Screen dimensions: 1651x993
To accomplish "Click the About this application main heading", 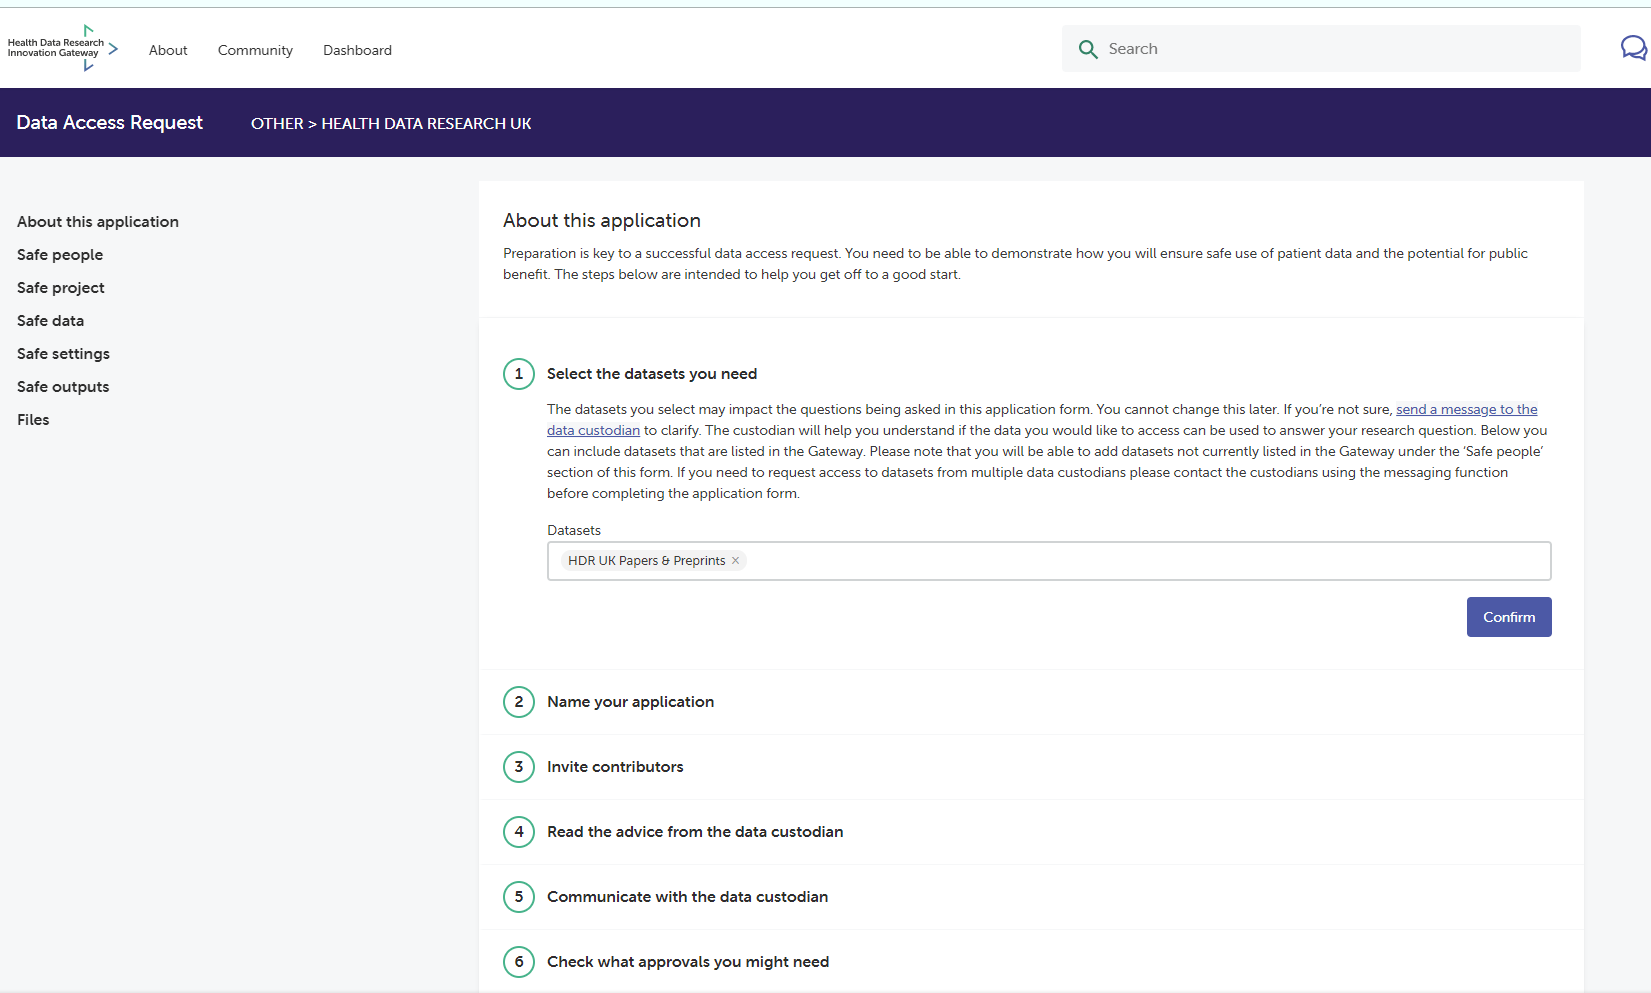I will click(x=602, y=220).
